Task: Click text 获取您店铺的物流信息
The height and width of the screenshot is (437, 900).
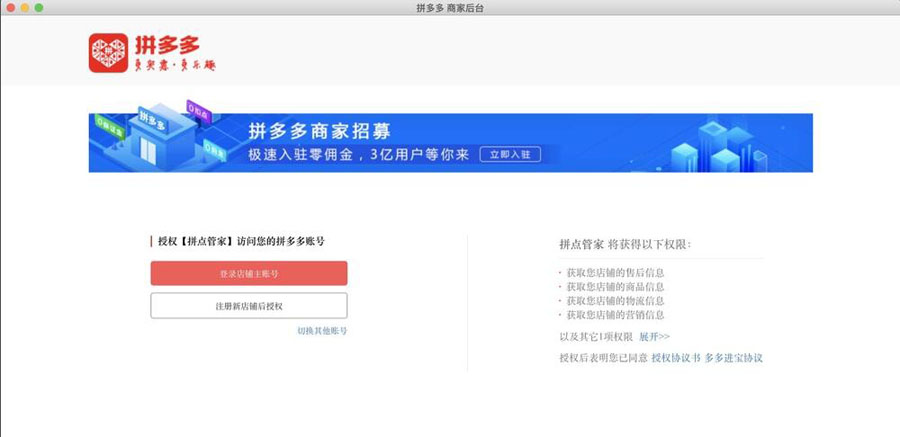Action: point(615,301)
